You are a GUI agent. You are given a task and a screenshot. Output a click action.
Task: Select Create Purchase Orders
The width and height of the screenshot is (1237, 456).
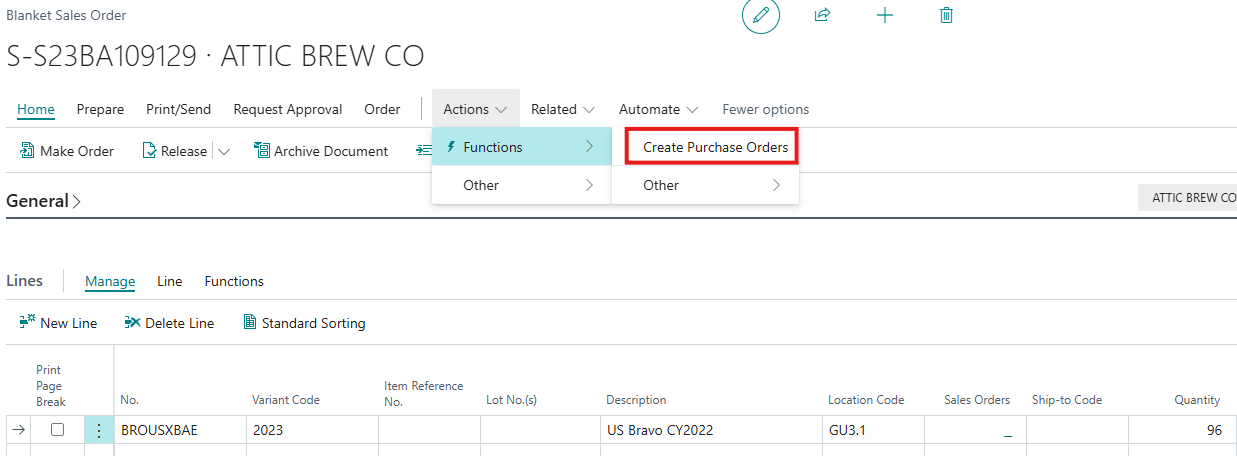point(715,147)
